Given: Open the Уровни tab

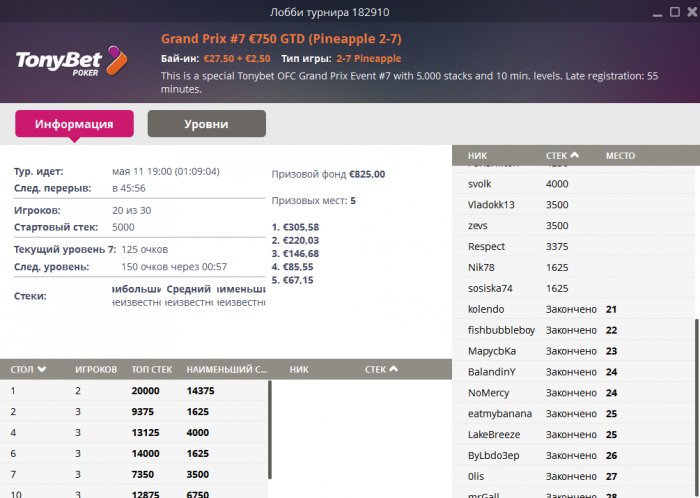Looking at the screenshot, I should [x=206, y=124].
